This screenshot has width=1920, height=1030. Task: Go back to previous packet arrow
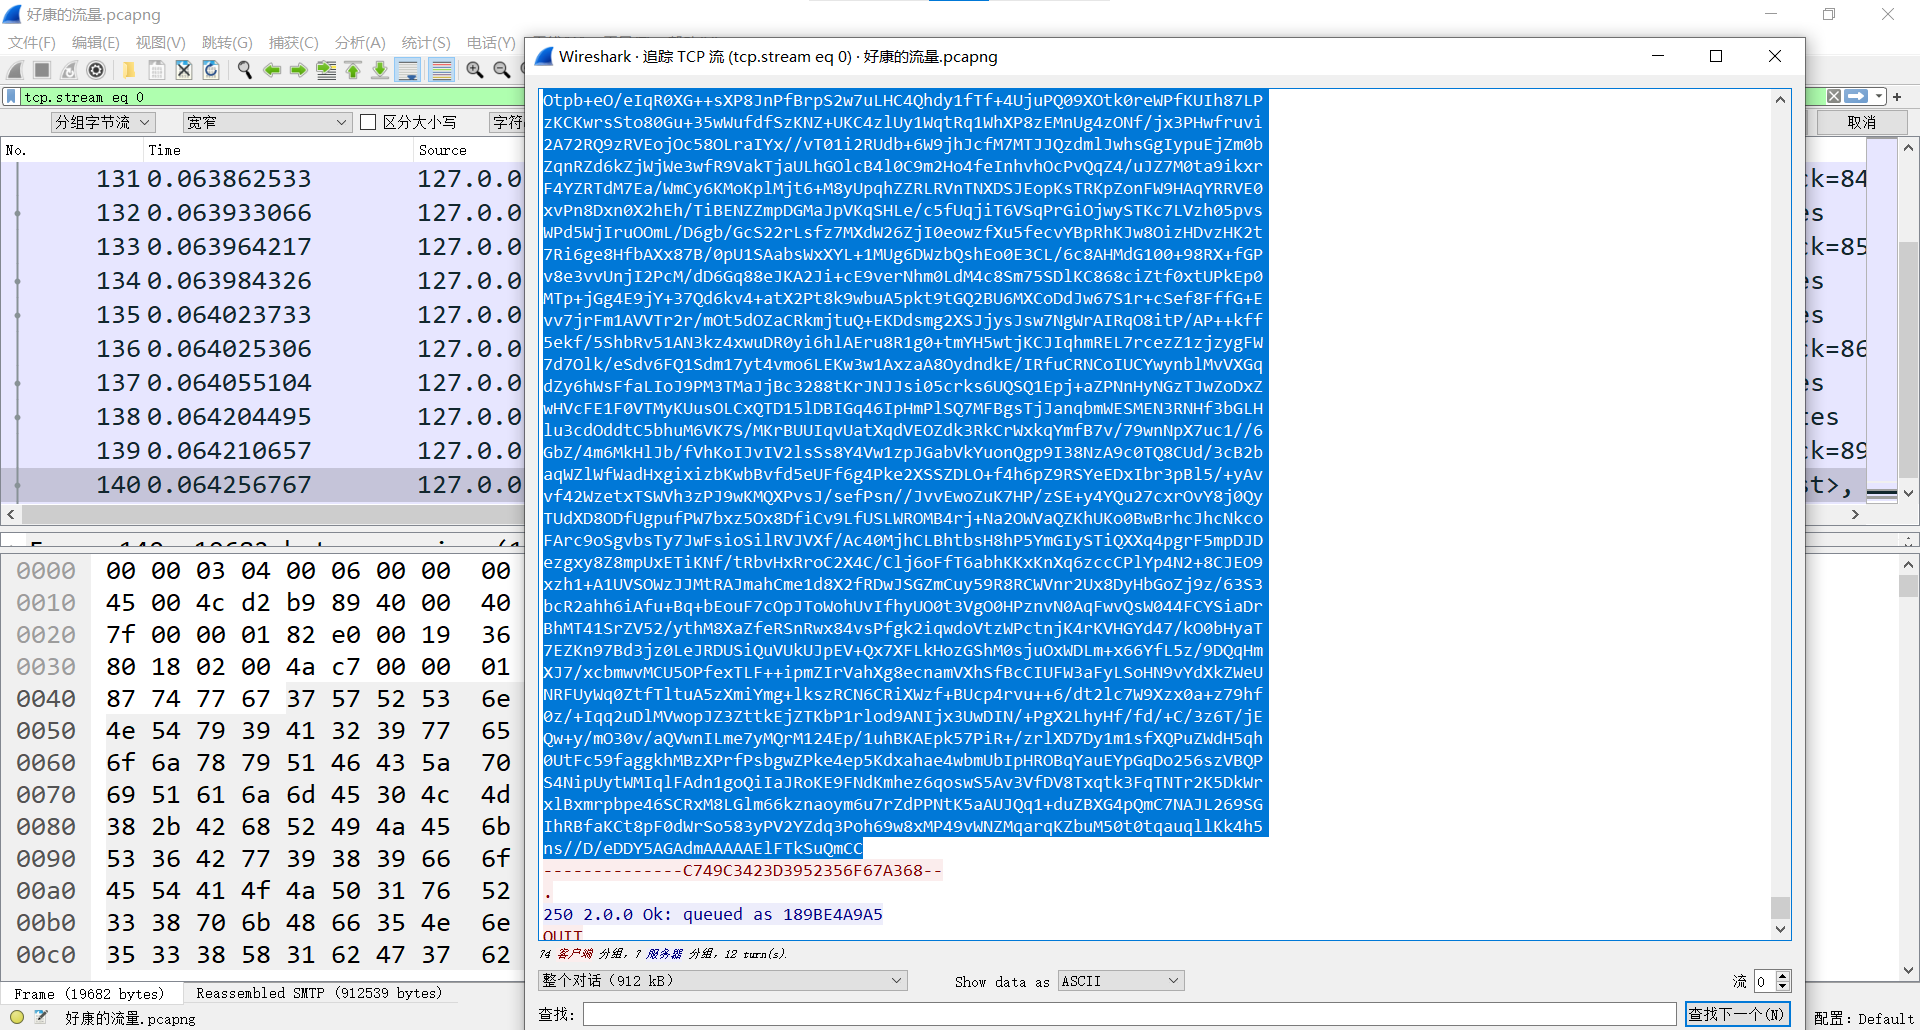[x=272, y=70]
